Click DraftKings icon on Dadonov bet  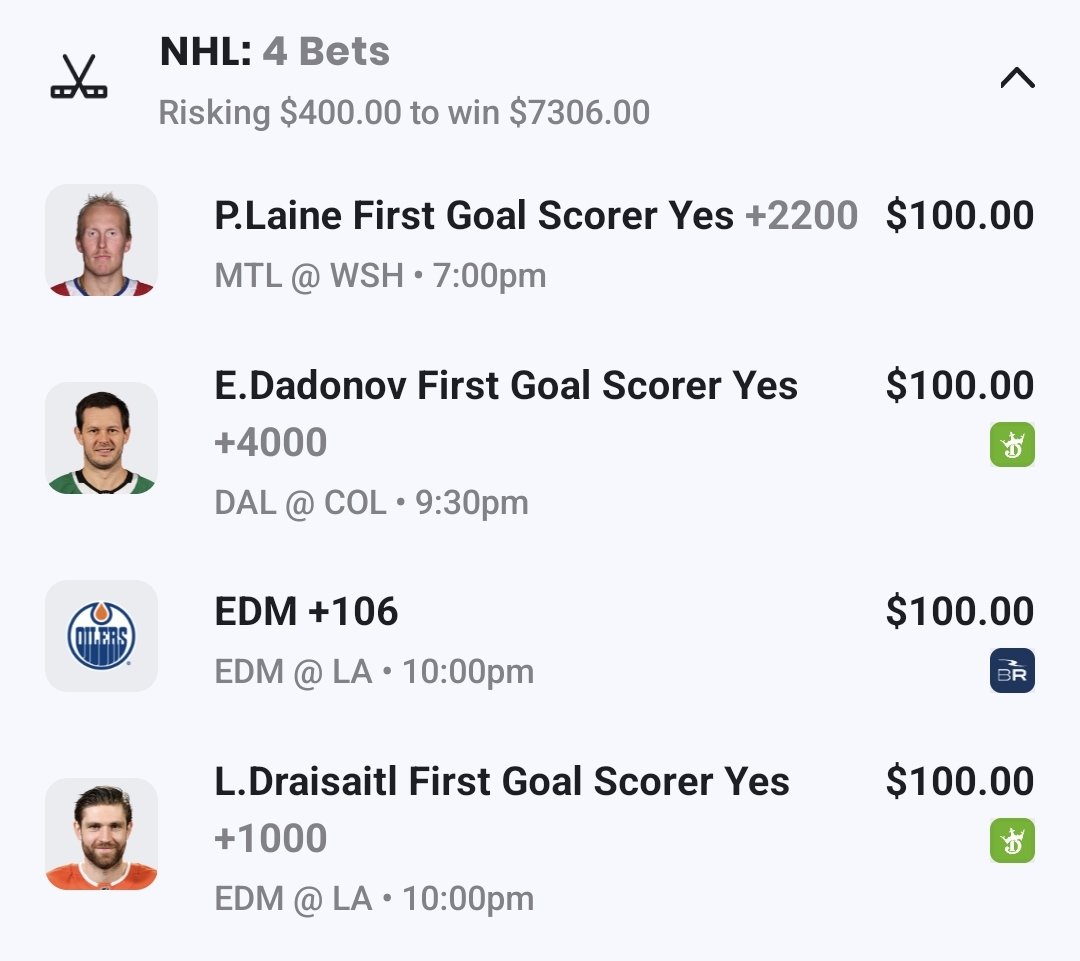coord(1012,444)
